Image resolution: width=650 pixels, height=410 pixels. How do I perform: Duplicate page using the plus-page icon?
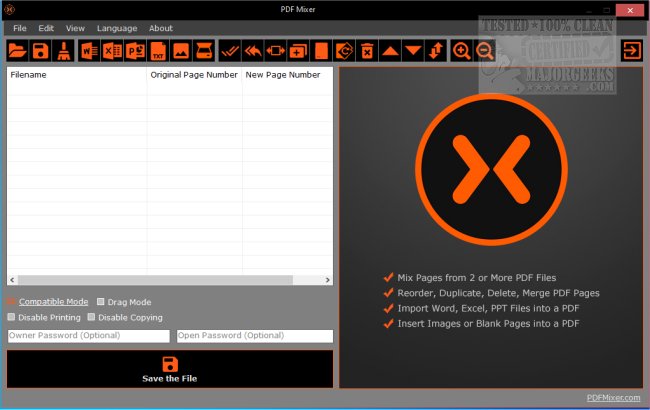[298, 51]
